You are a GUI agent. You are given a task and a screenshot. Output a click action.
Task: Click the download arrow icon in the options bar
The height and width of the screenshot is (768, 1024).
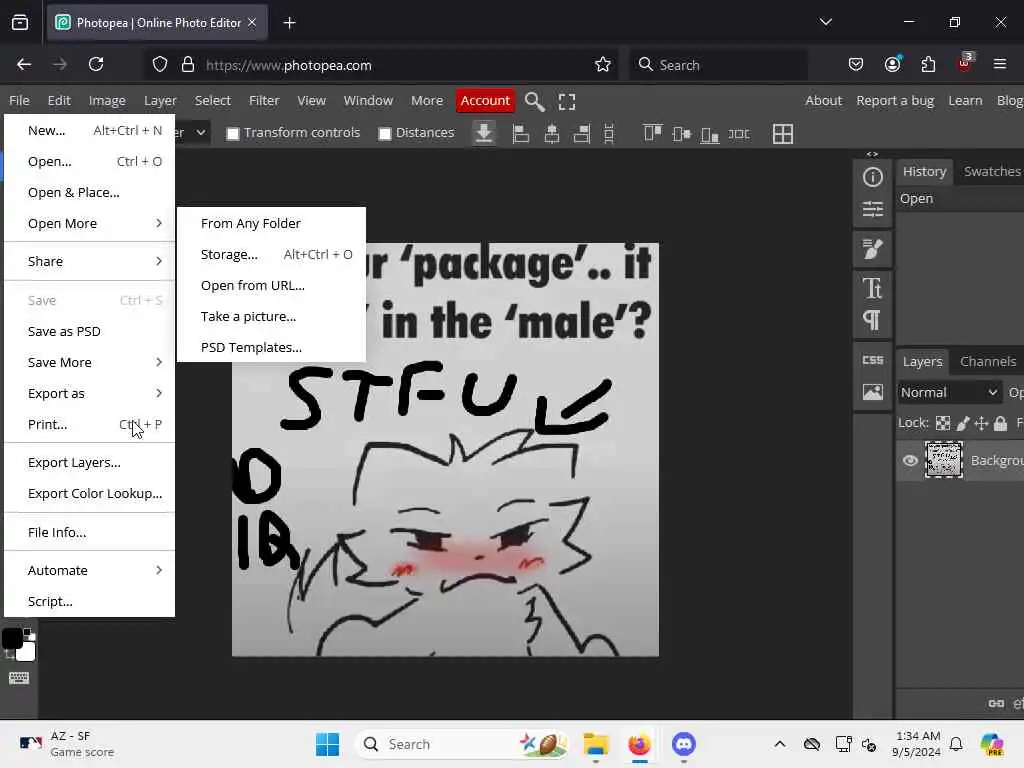tap(484, 133)
